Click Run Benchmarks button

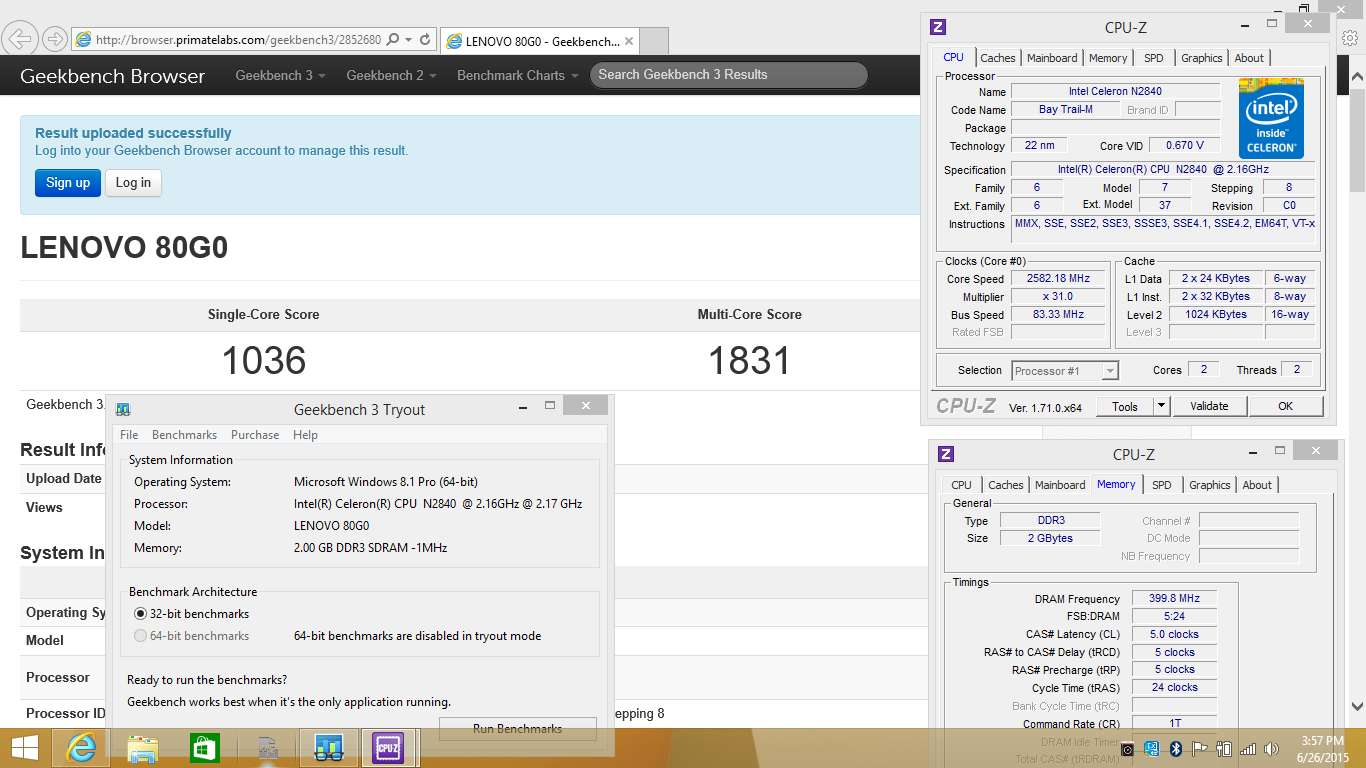click(518, 729)
